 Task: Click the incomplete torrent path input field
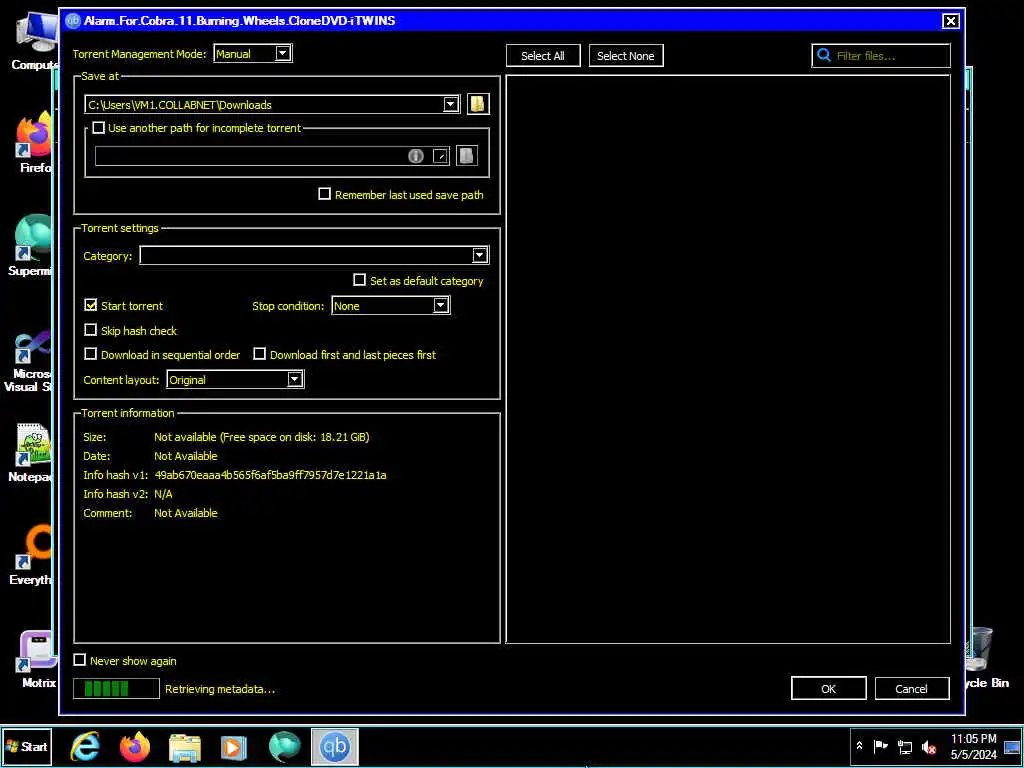tap(272, 156)
